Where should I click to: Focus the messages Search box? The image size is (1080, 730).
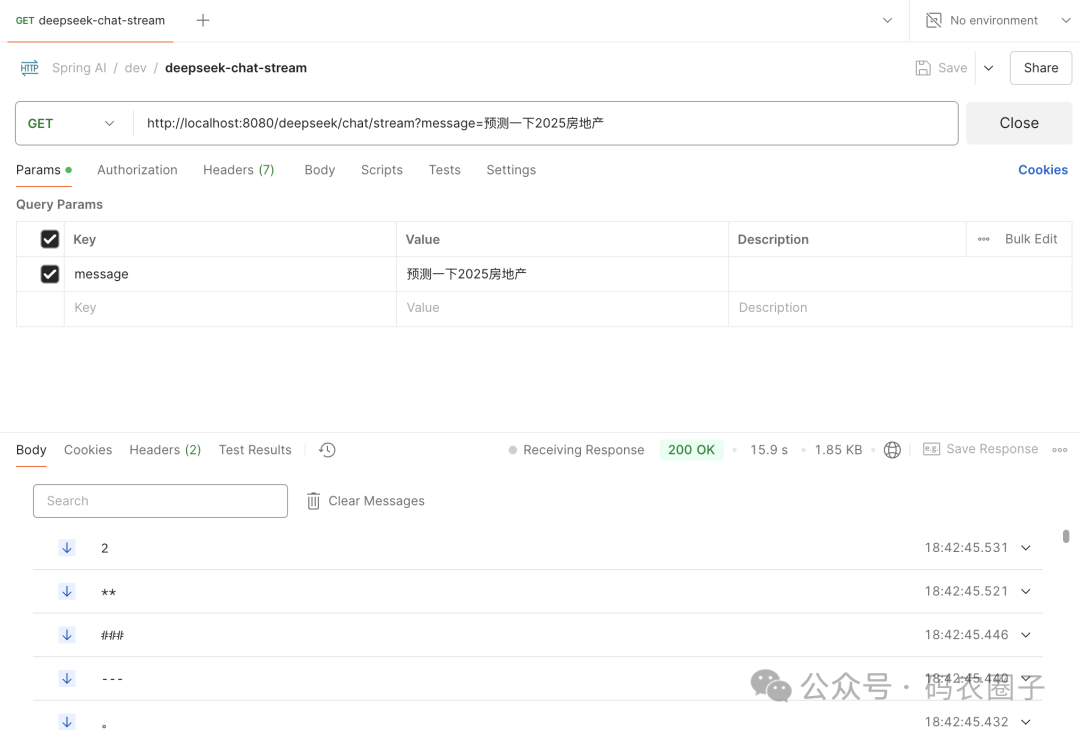coord(160,501)
